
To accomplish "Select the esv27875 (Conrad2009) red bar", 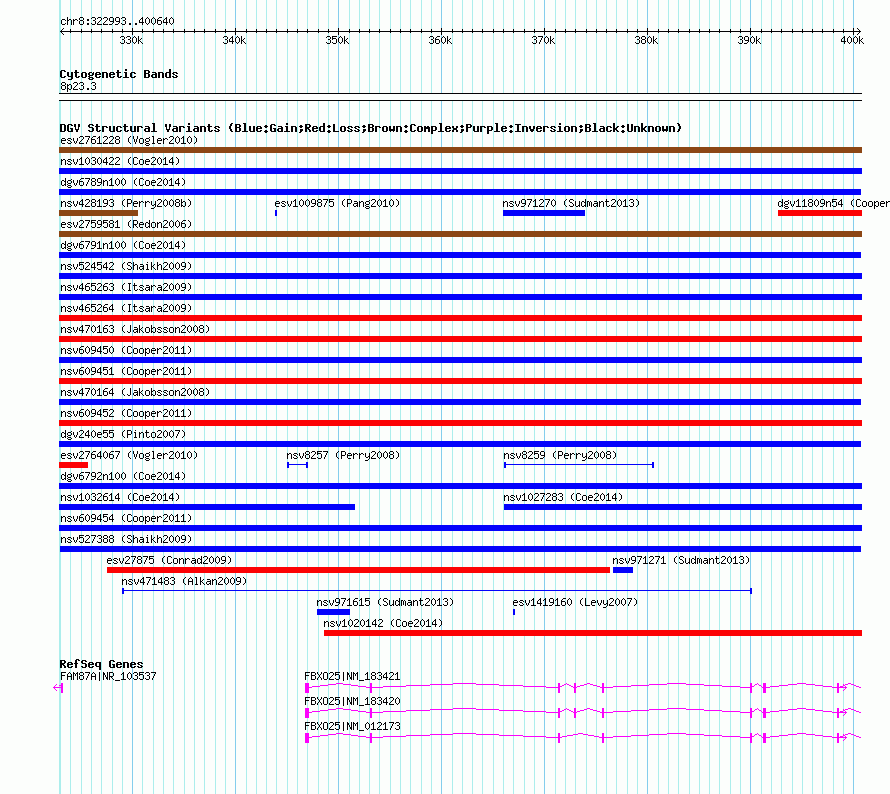I will coord(358,570).
